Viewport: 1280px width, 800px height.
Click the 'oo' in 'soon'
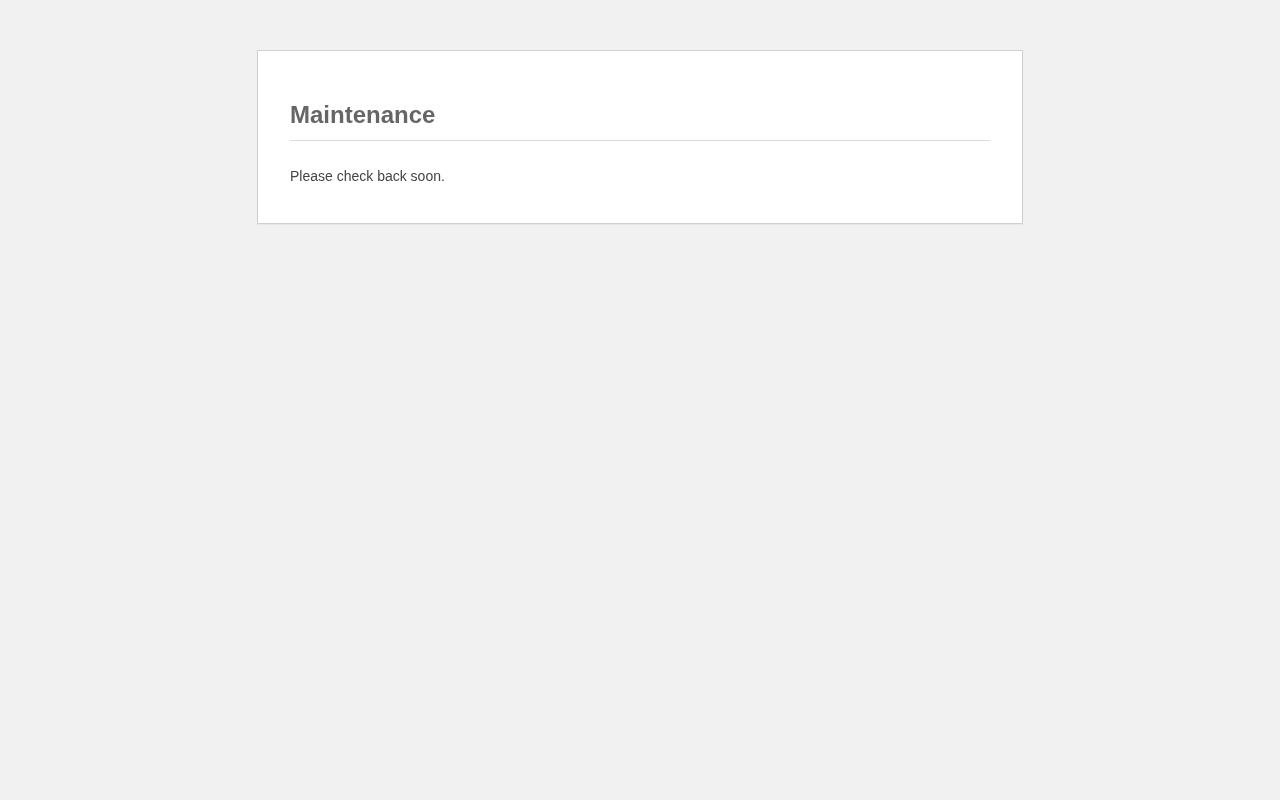[x=425, y=177]
